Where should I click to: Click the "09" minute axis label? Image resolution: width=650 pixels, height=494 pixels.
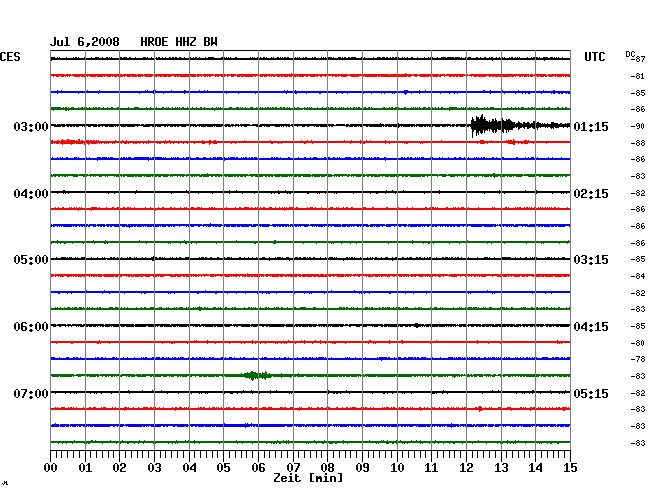point(362,468)
